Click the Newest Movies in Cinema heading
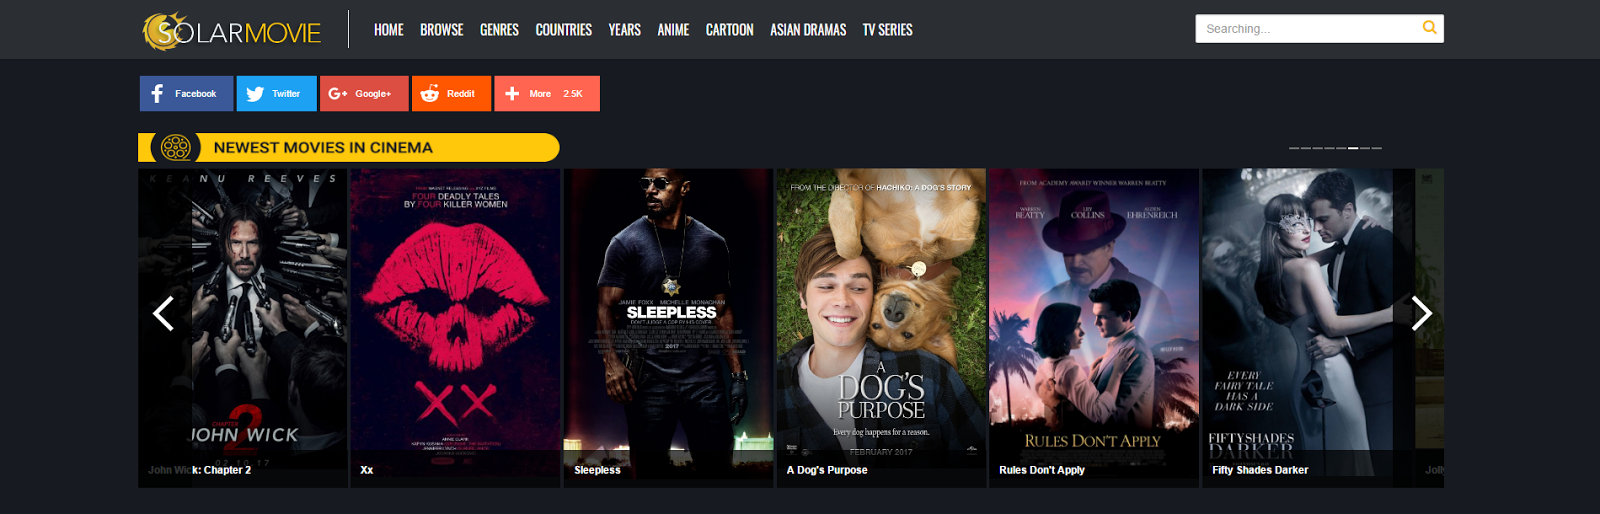 pos(323,148)
